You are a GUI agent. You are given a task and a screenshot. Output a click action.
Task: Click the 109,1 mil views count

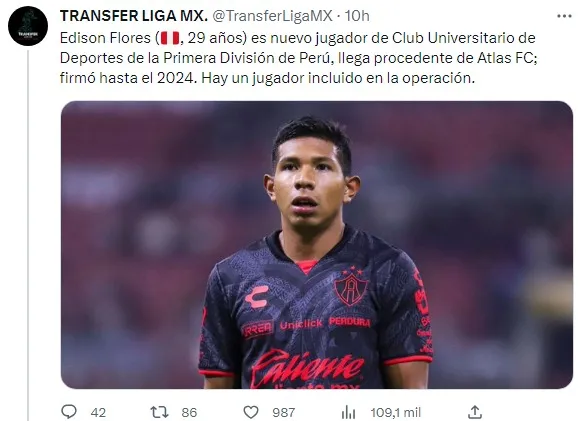coord(396,412)
